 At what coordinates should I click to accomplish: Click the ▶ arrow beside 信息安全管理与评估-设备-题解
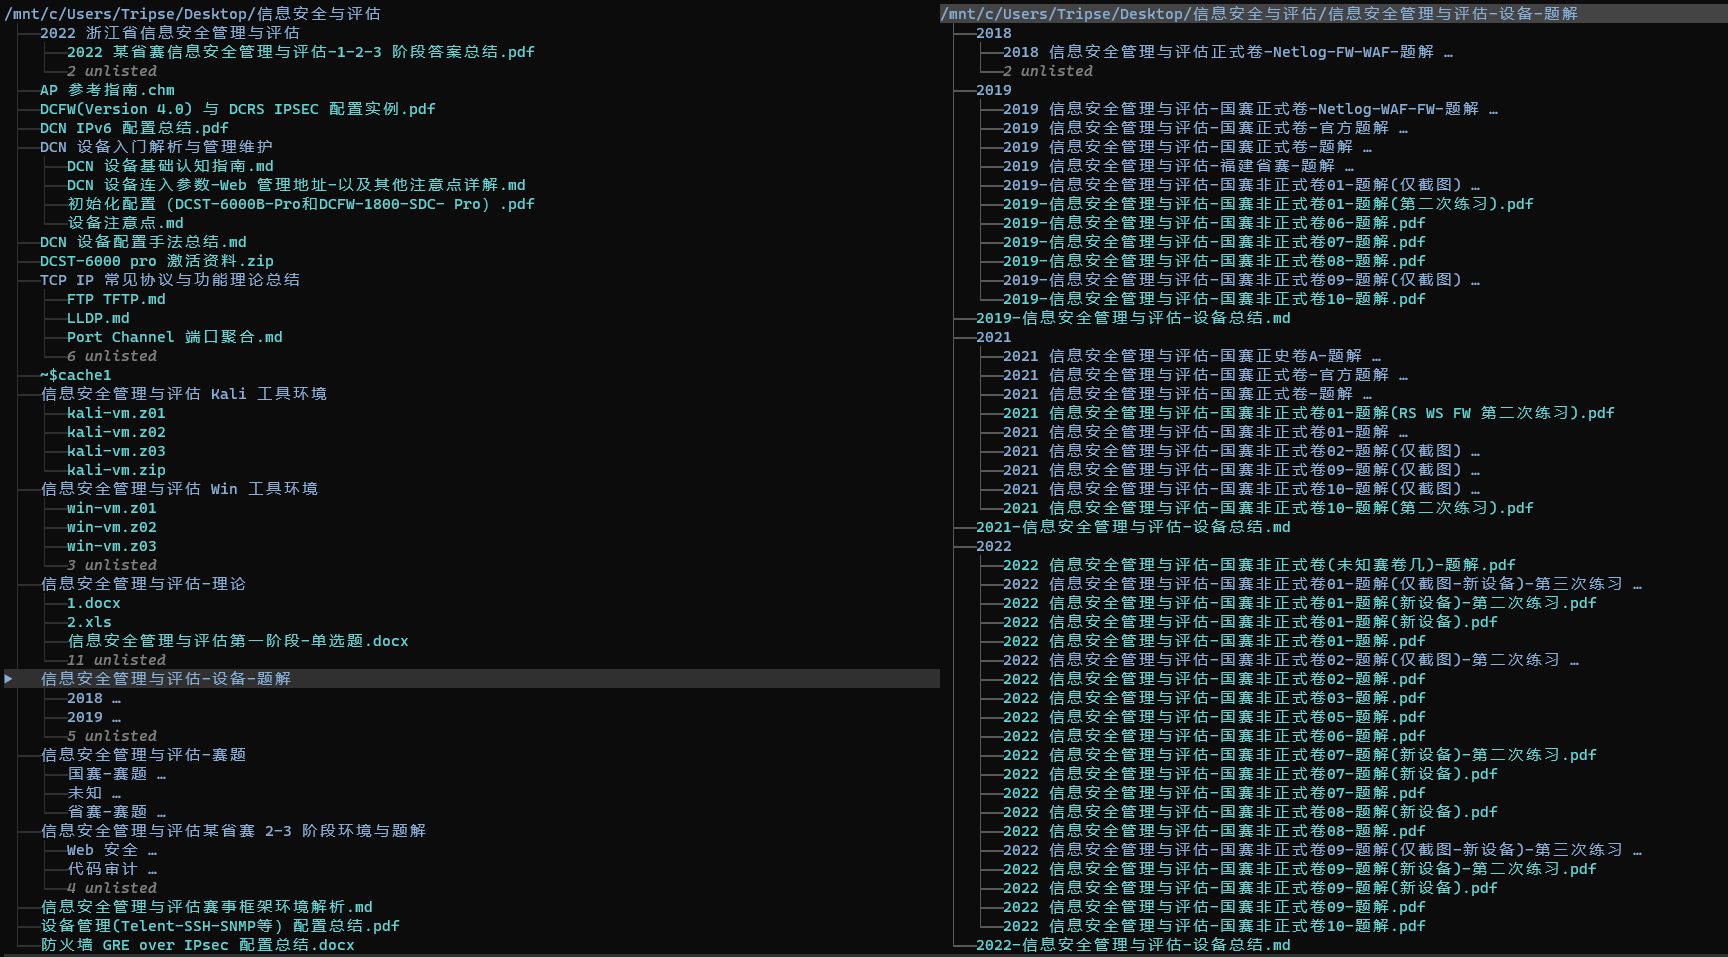10,678
